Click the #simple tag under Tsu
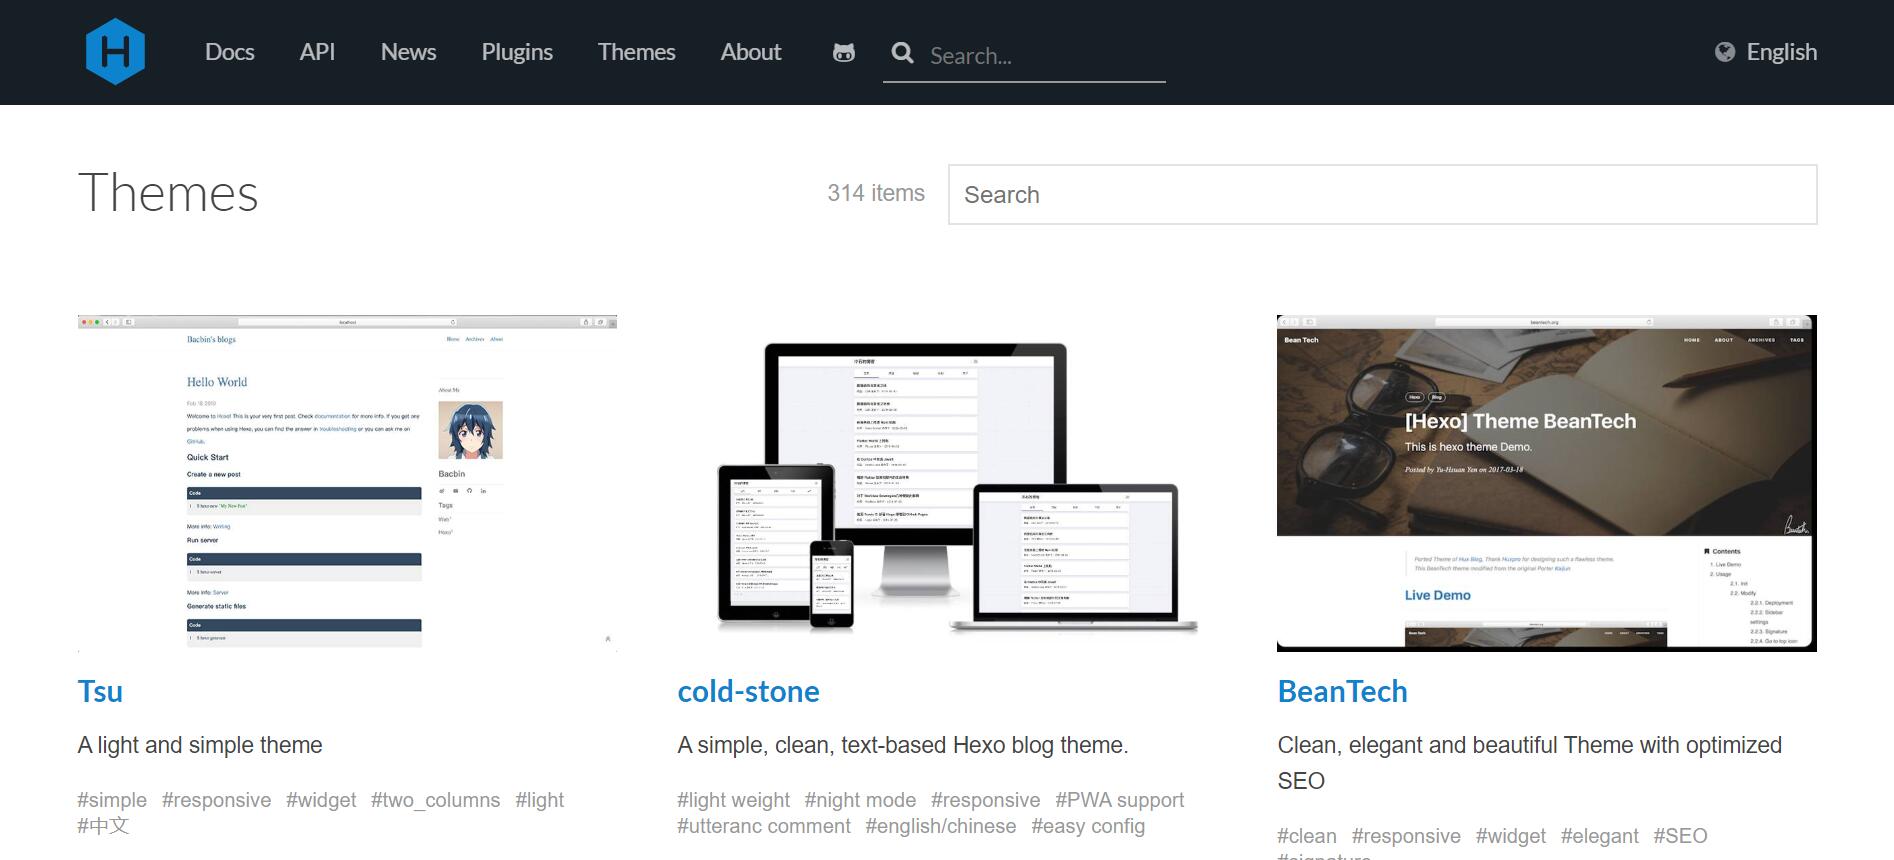Screen dimensions: 1894x860 [x=112, y=800]
